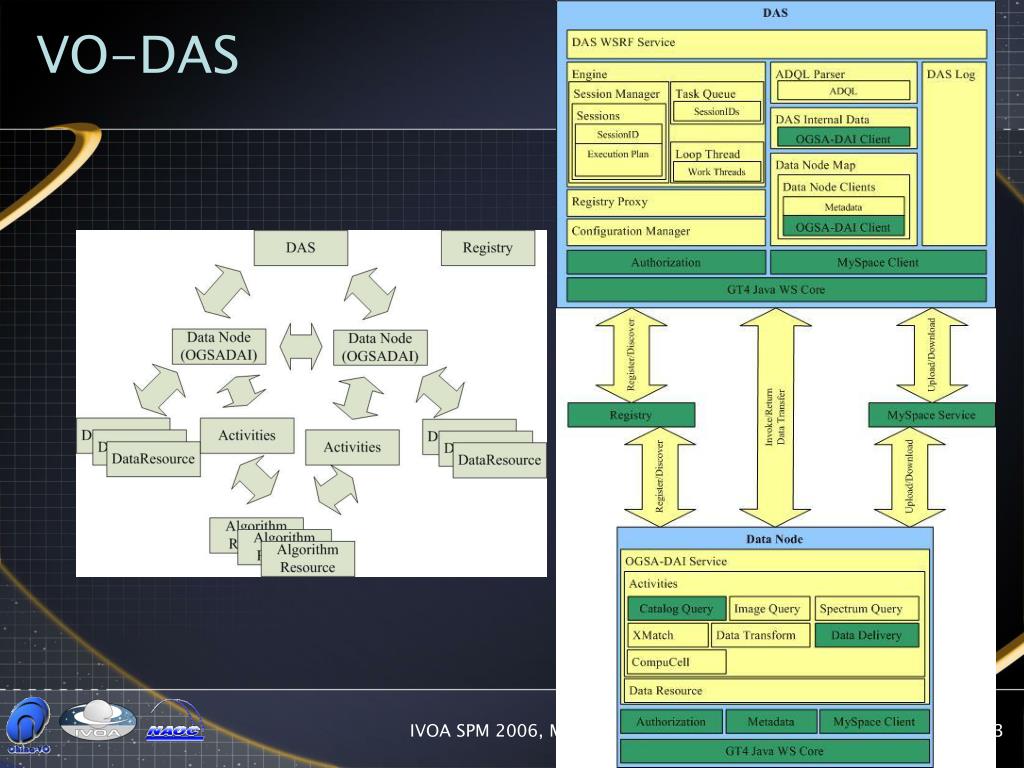Select the Spectrum Query activity
The height and width of the screenshot is (768, 1024).
coord(867,609)
